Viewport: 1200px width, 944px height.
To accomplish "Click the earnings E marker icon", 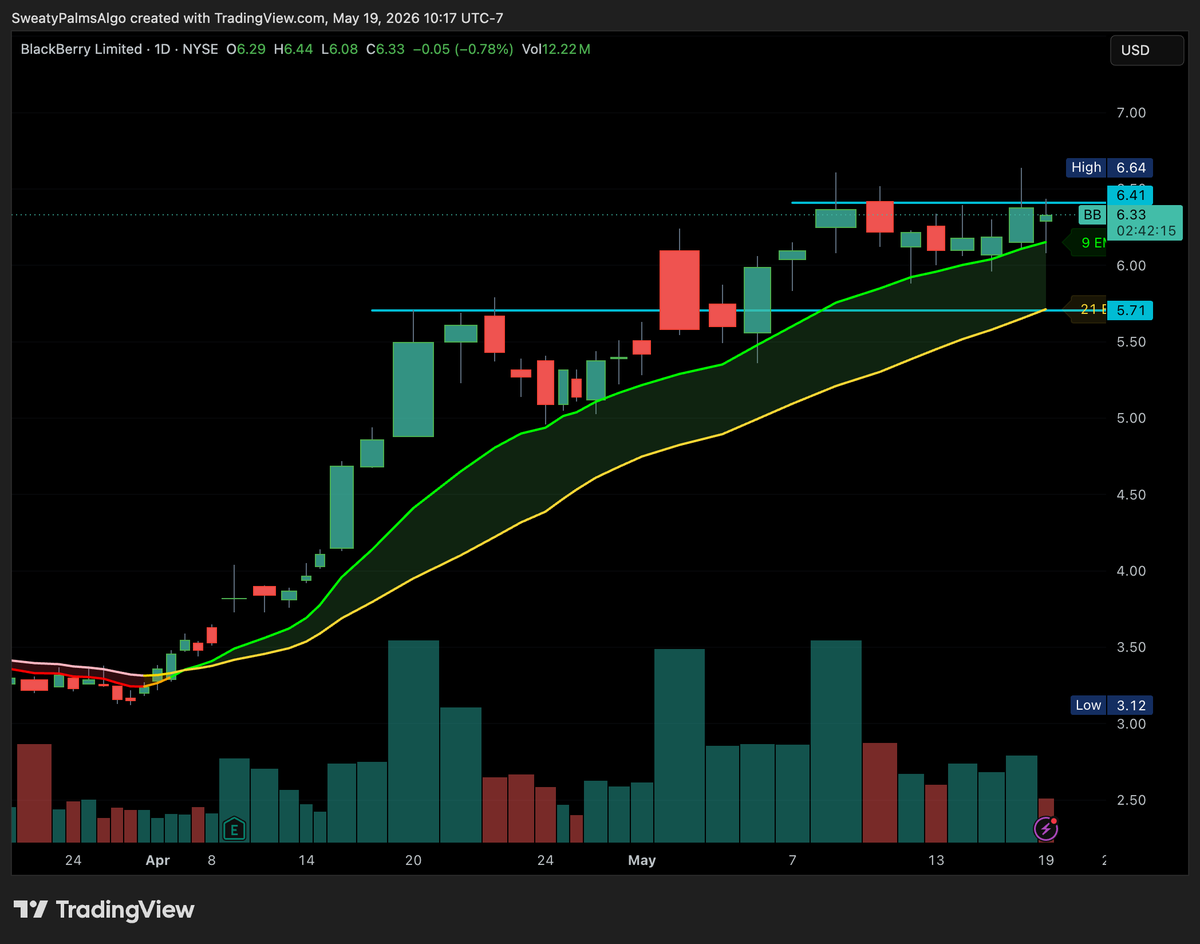I will pos(234,829).
